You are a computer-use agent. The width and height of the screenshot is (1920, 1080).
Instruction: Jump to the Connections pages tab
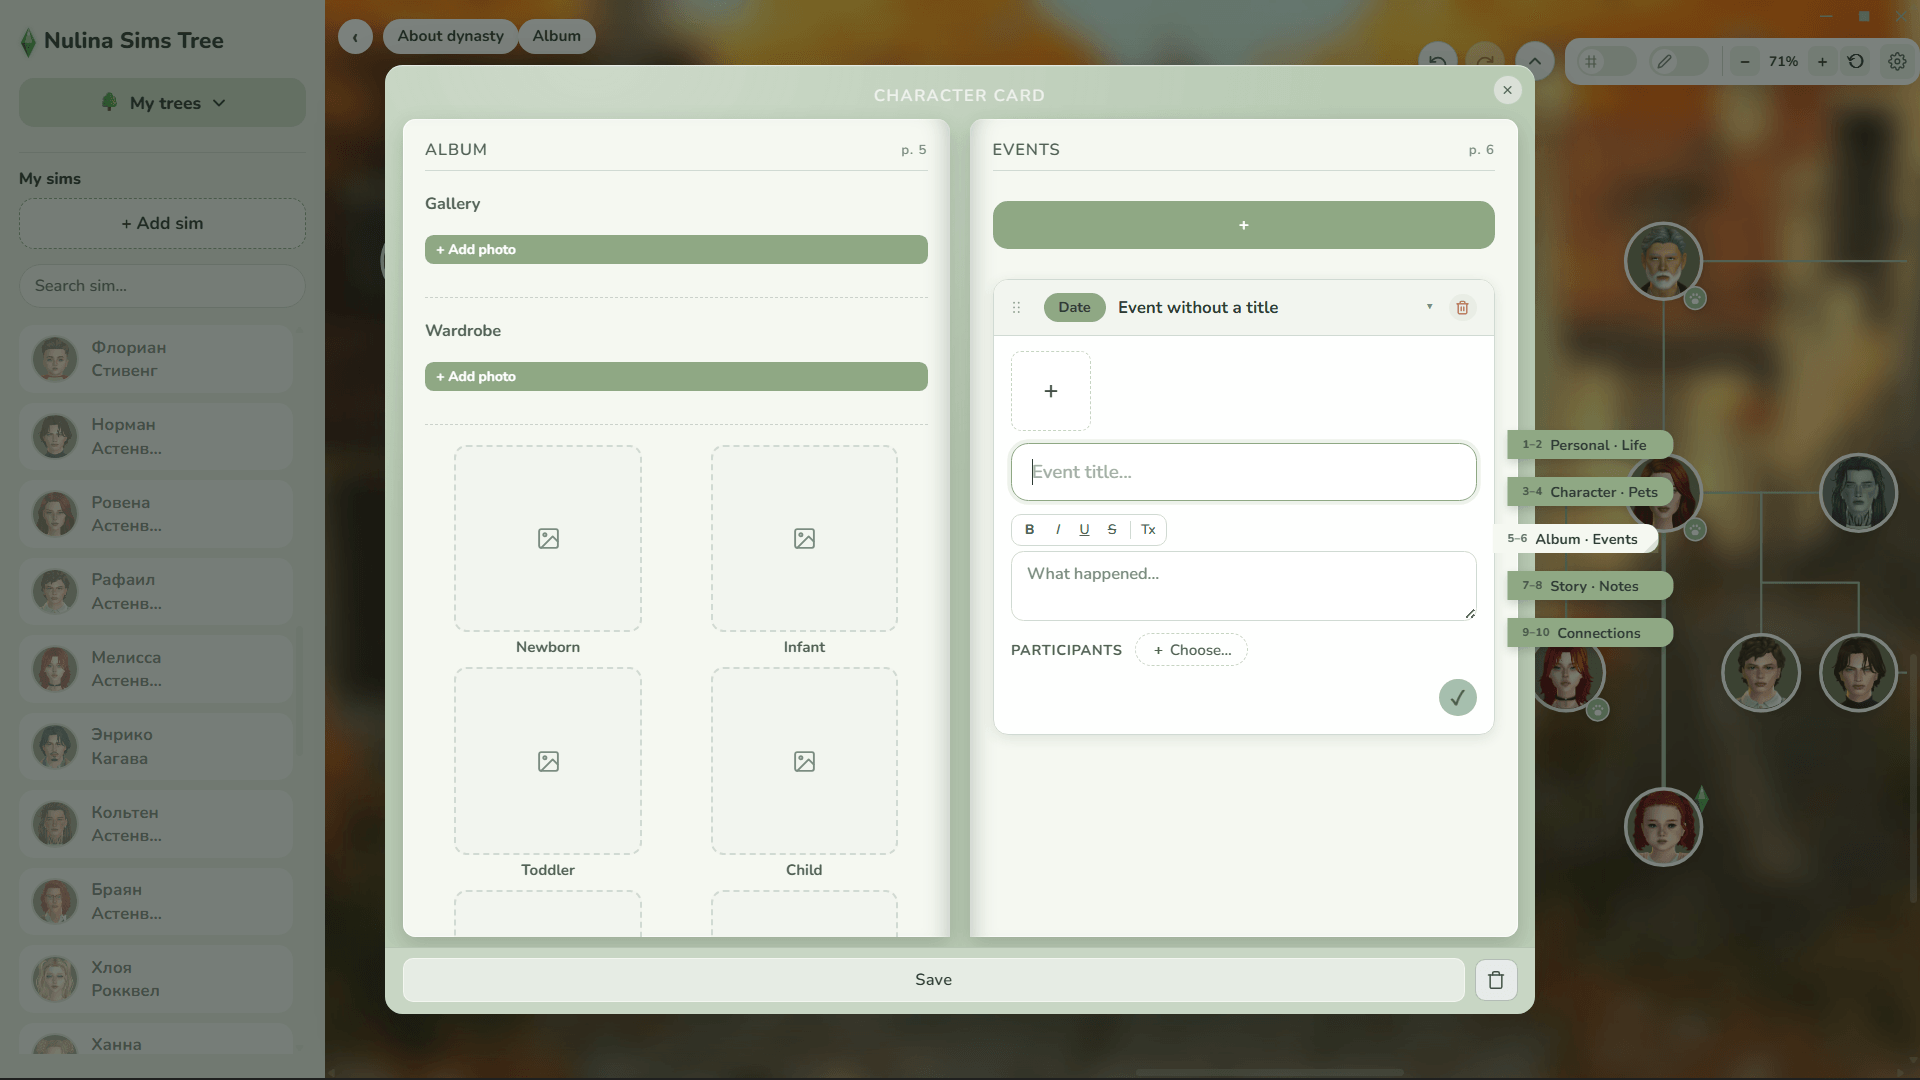click(x=1590, y=633)
